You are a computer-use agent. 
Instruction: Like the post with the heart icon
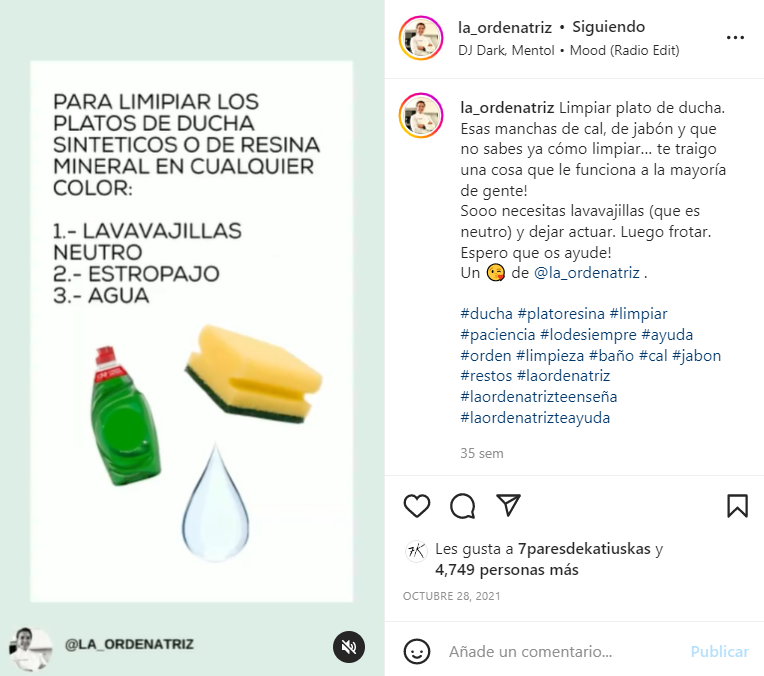(417, 505)
